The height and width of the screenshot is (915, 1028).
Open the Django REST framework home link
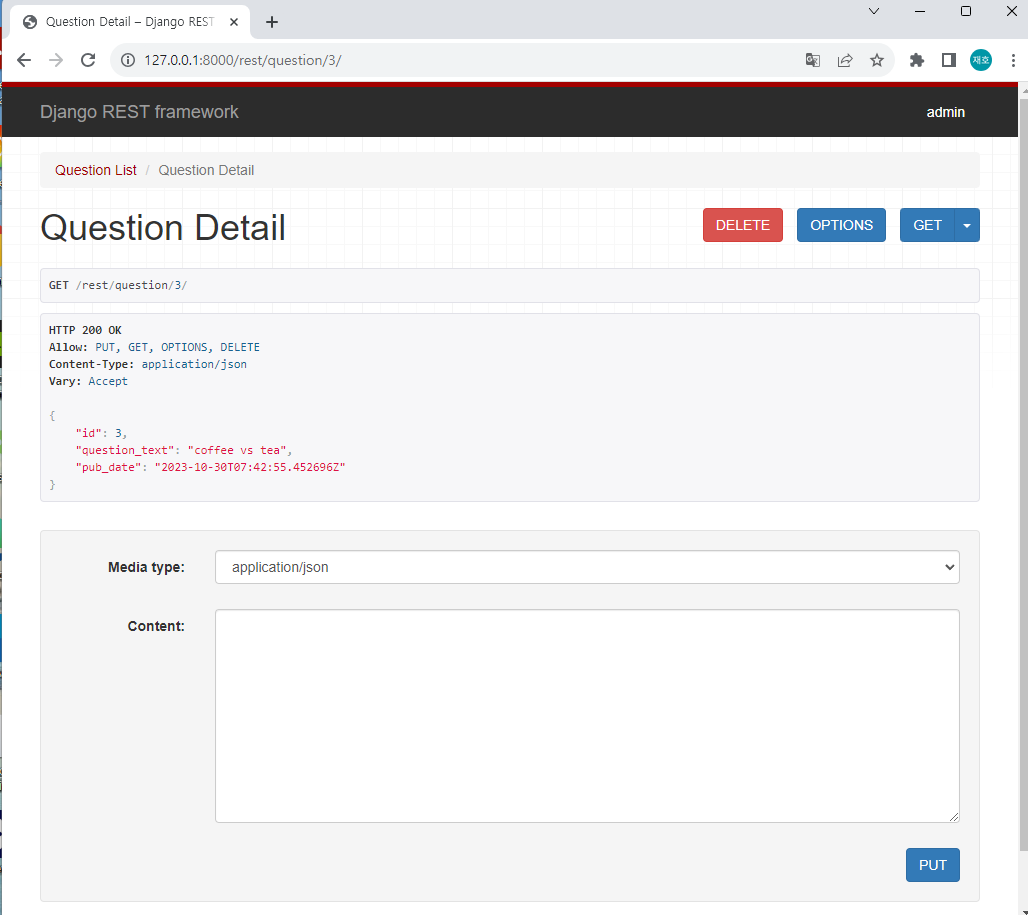139,112
